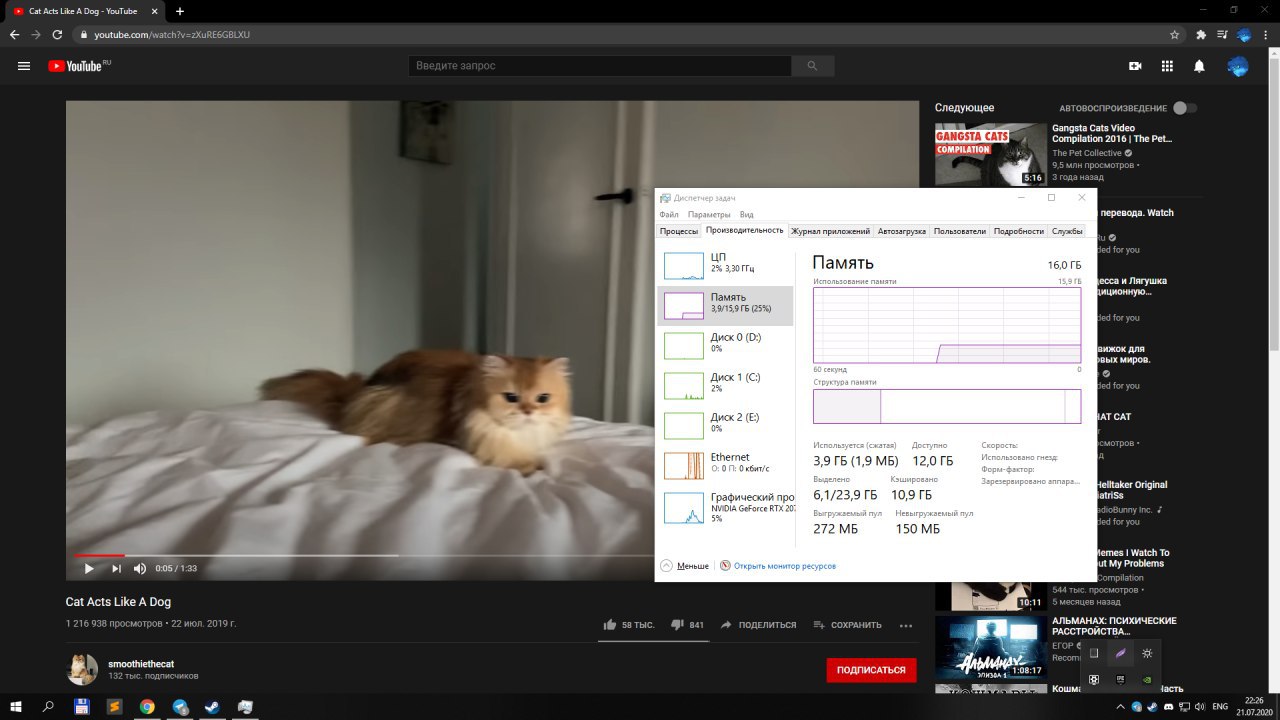This screenshot has height=720, width=1280.
Task: Open the Chrome extensions puzzle icon
Action: (1201, 34)
